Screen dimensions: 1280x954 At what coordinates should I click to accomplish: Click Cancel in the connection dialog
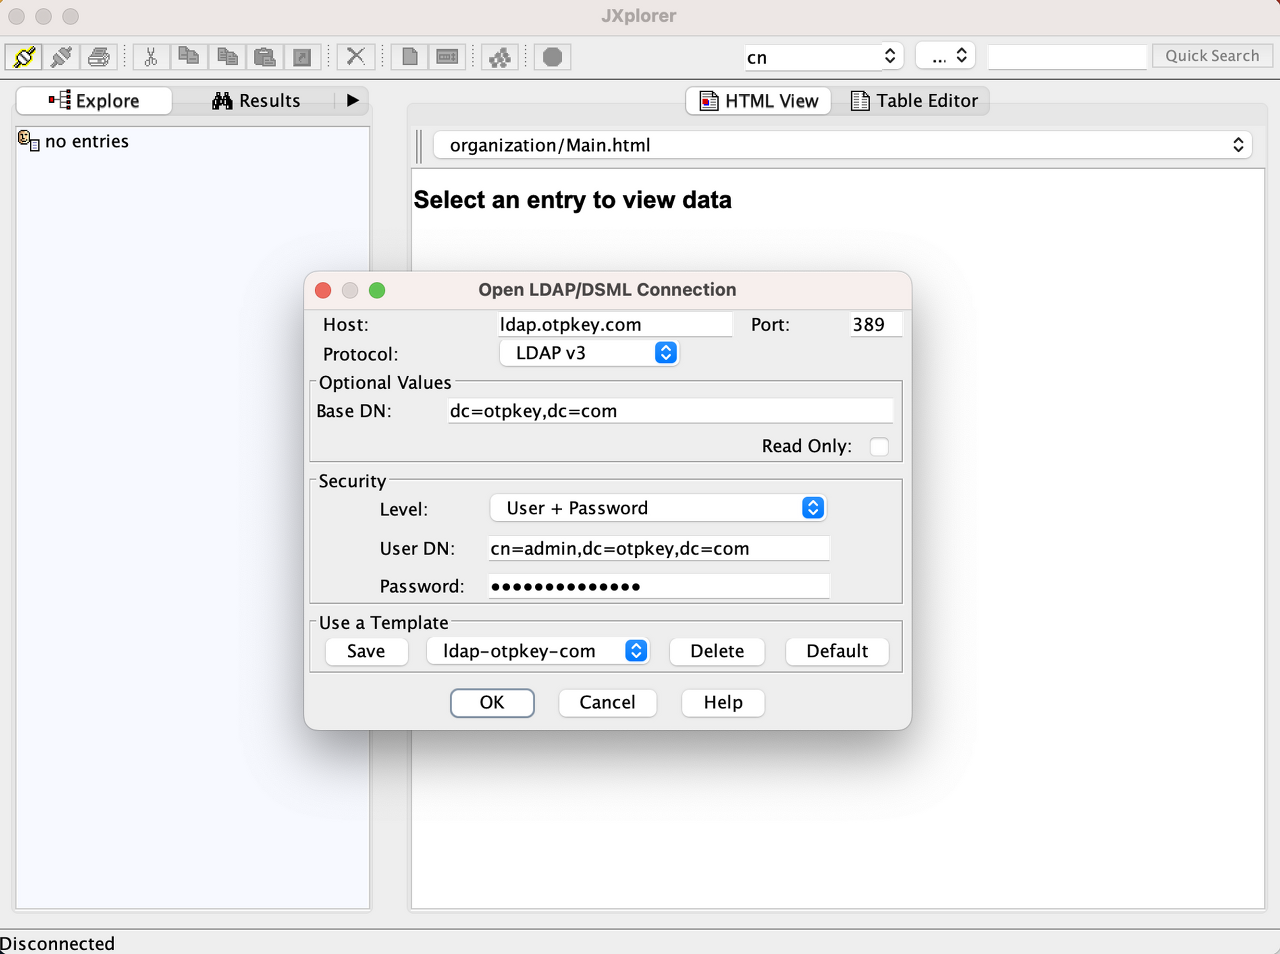[x=607, y=703]
